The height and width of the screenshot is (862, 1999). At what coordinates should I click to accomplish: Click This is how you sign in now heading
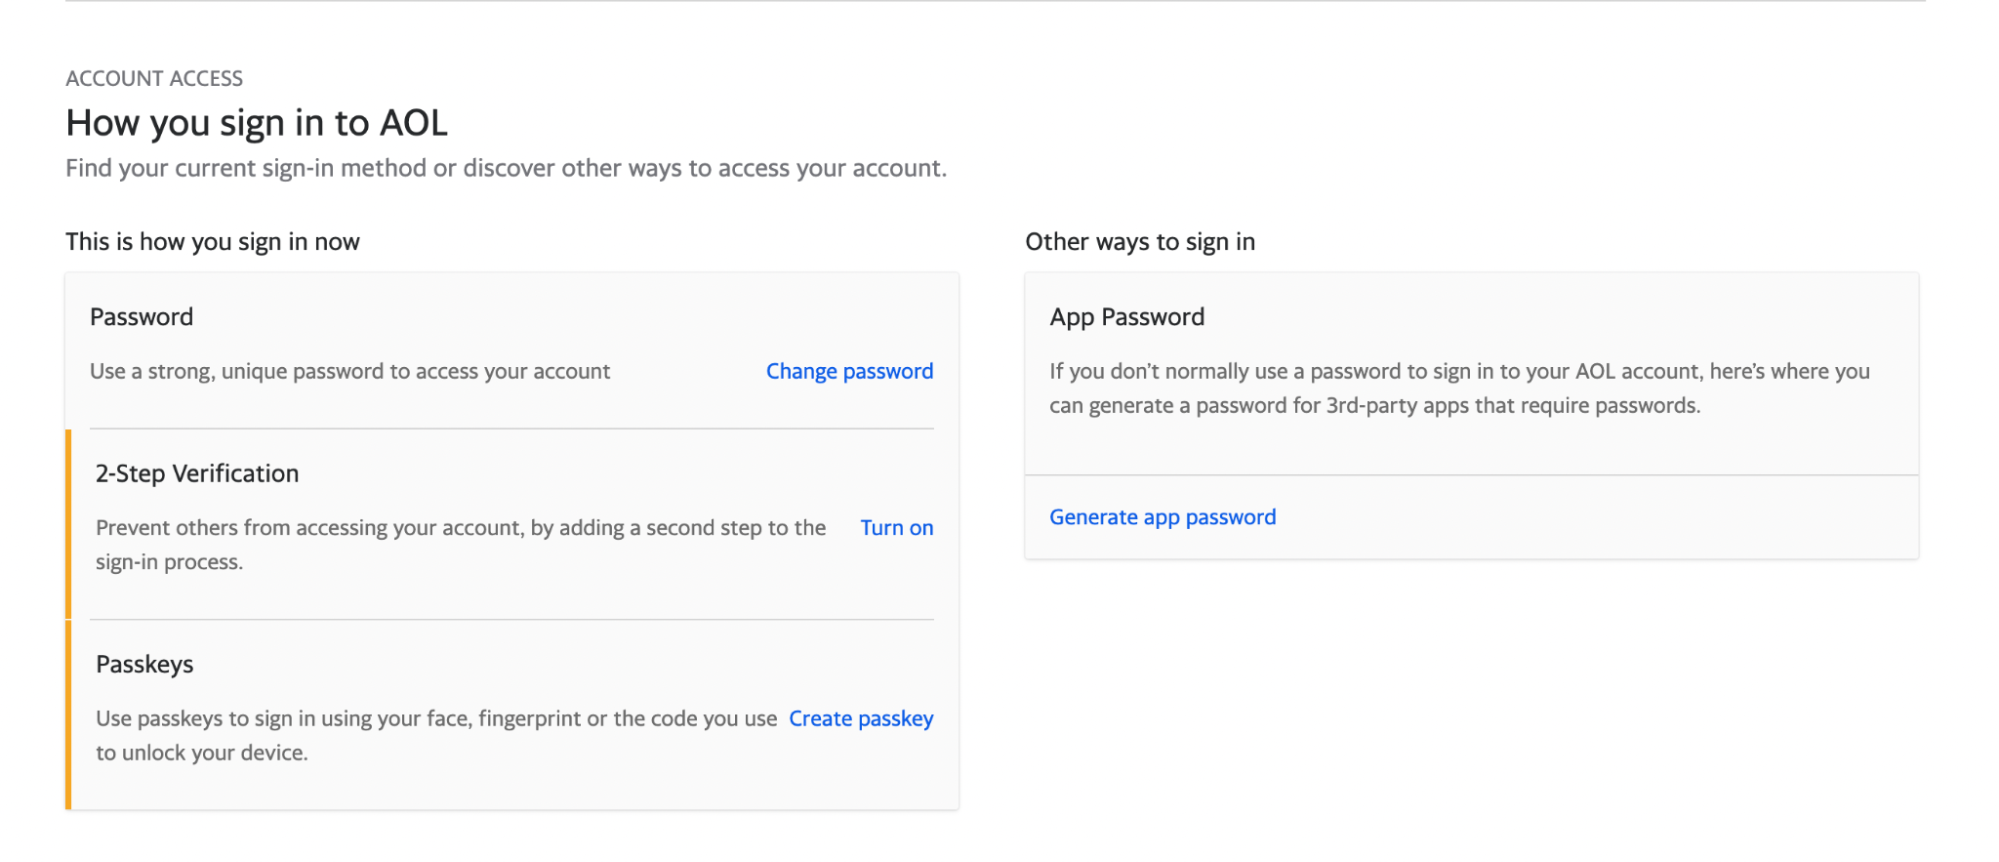(212, 241)
